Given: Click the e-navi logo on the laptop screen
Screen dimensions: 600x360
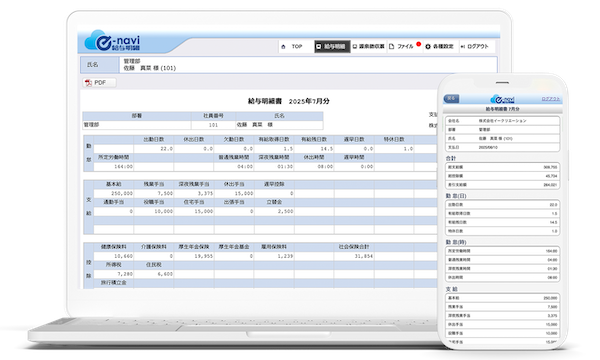Looking at the screenshot, I should pos(112,41).
